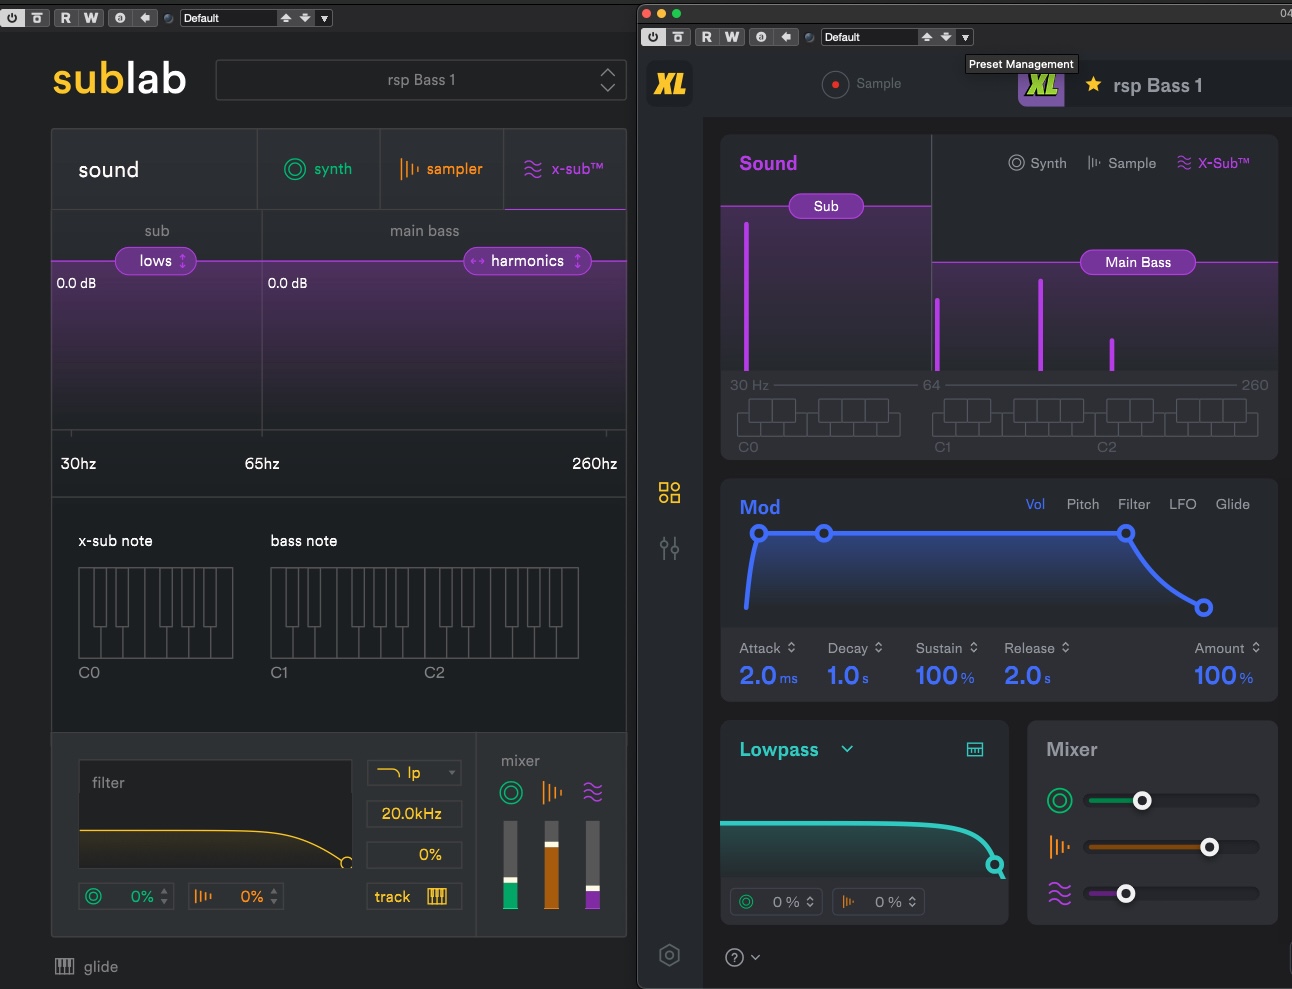Click the 20.0kHz filter cutoff field

coord(413,814)
